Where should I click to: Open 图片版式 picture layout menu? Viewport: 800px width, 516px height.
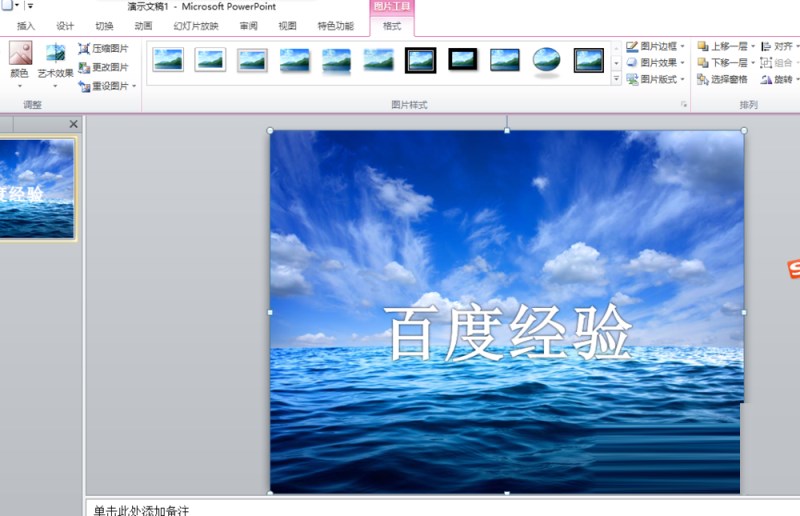(x=655, y=79)
